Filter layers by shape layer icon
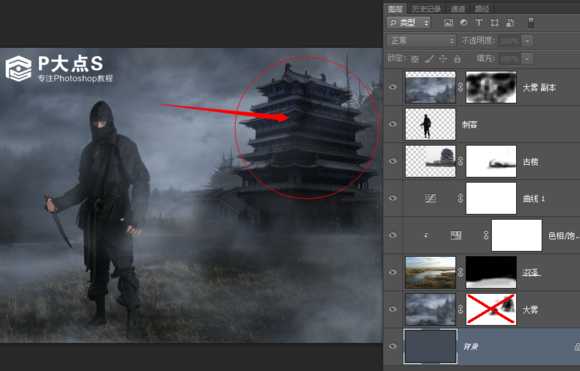This screenshot has height=371, width=580. point(494,23)
